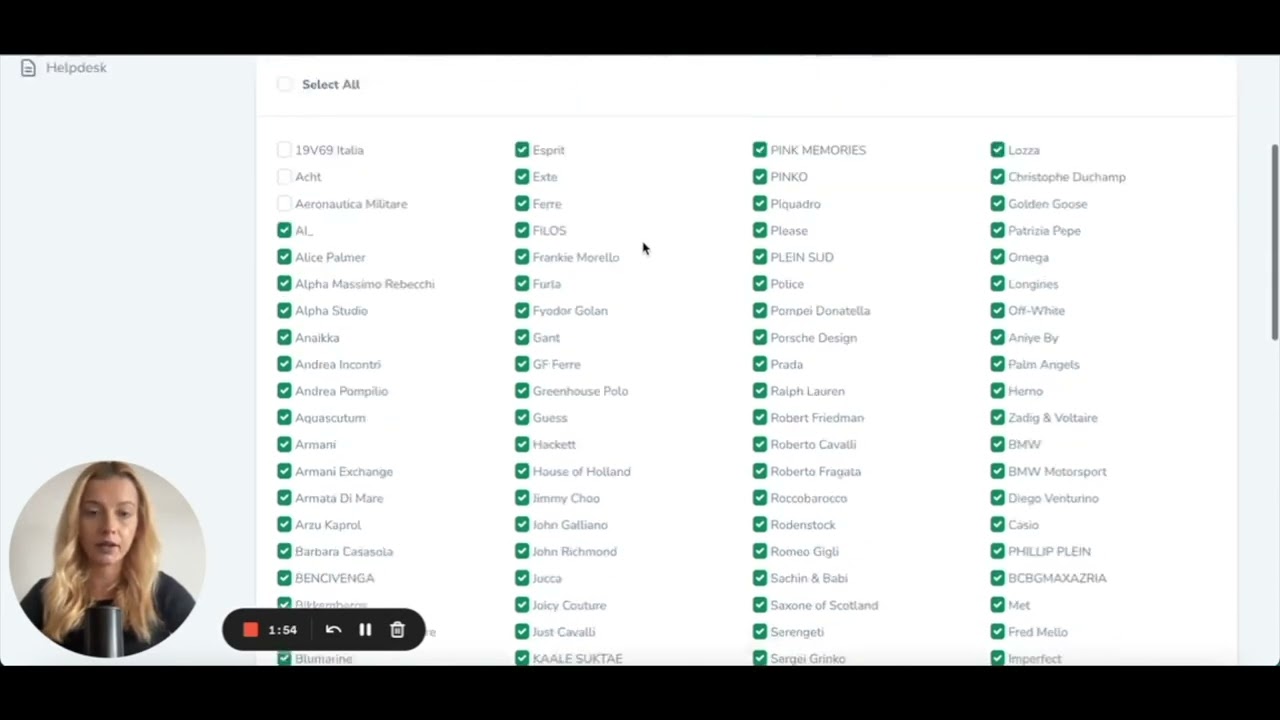Viewport: 1280px width, 720px height.
Task: Click the Andrea Incontri label
Action: tap(338, 365)
